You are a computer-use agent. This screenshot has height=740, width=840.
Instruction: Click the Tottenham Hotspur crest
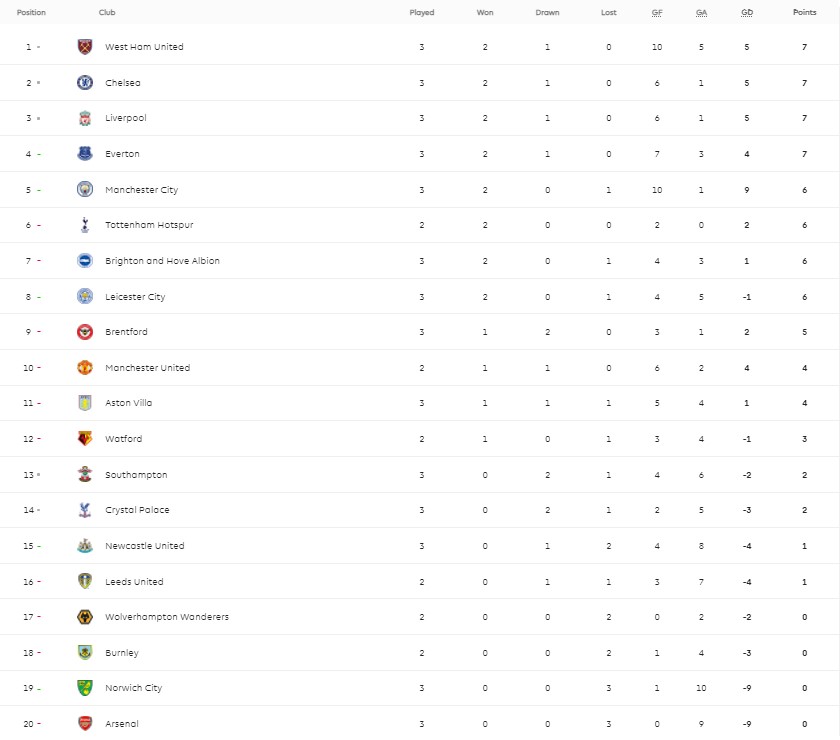pyautogui.click(x=85, y=225)
